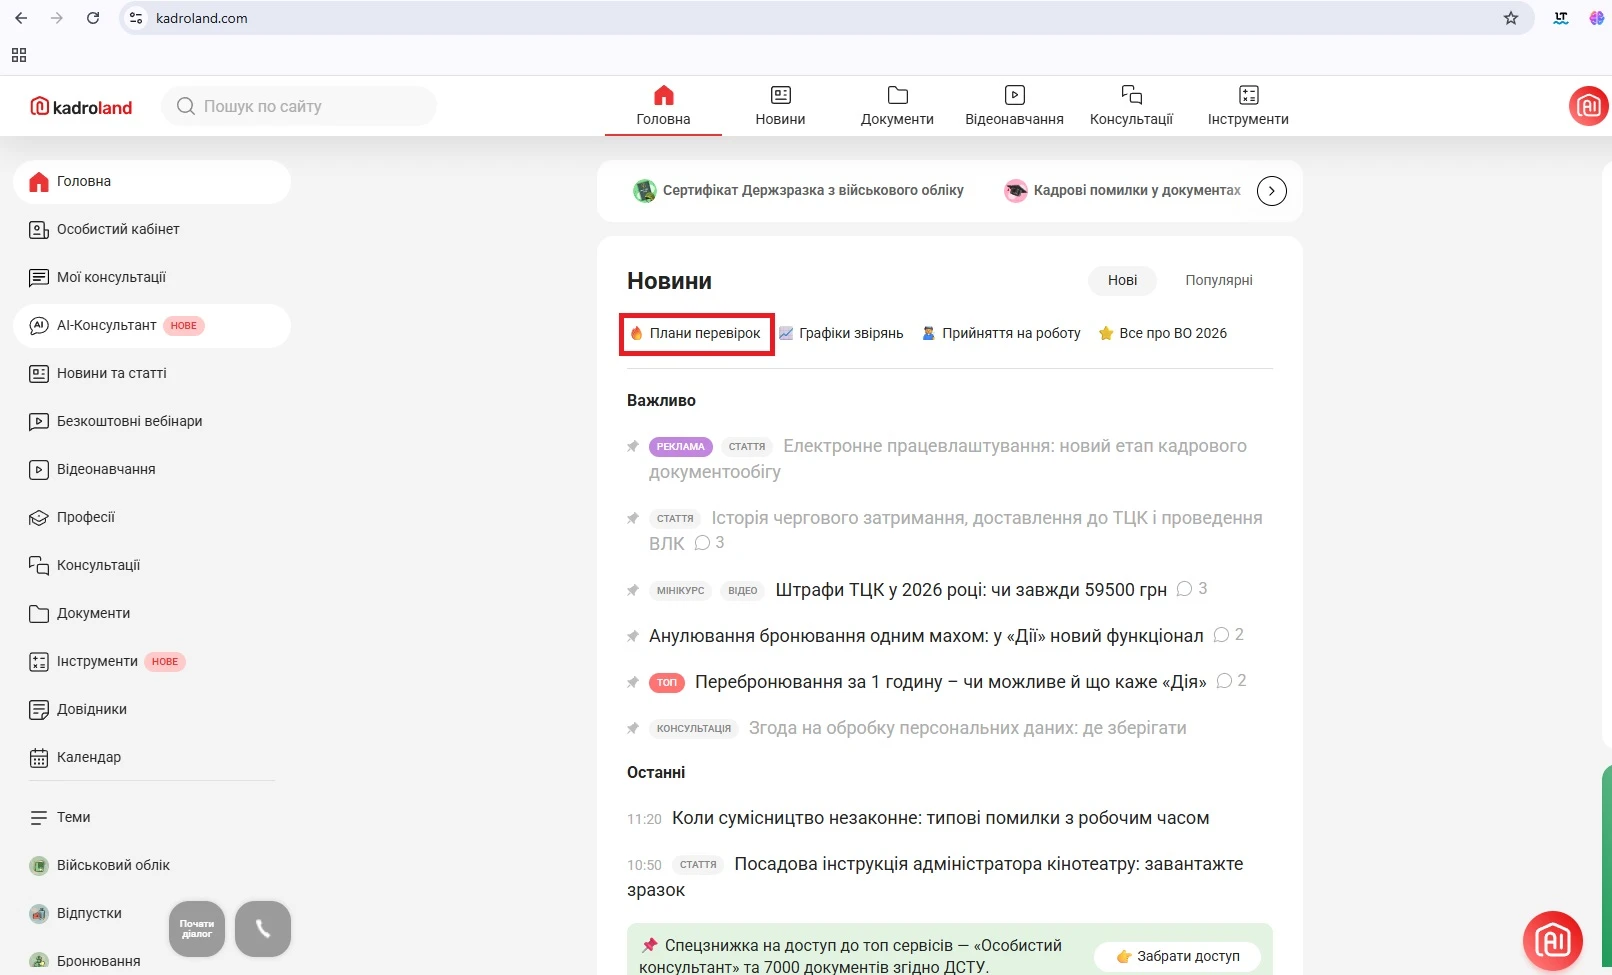1612x975 pixels.
Task: Bookmark this page with the star icon
Action: (1510, 18)
